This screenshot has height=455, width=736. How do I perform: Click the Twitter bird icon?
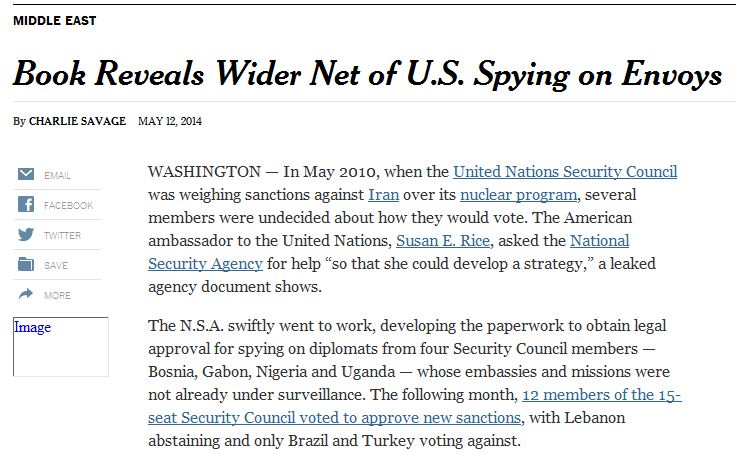pyautogui.click(x=26, y=234)
